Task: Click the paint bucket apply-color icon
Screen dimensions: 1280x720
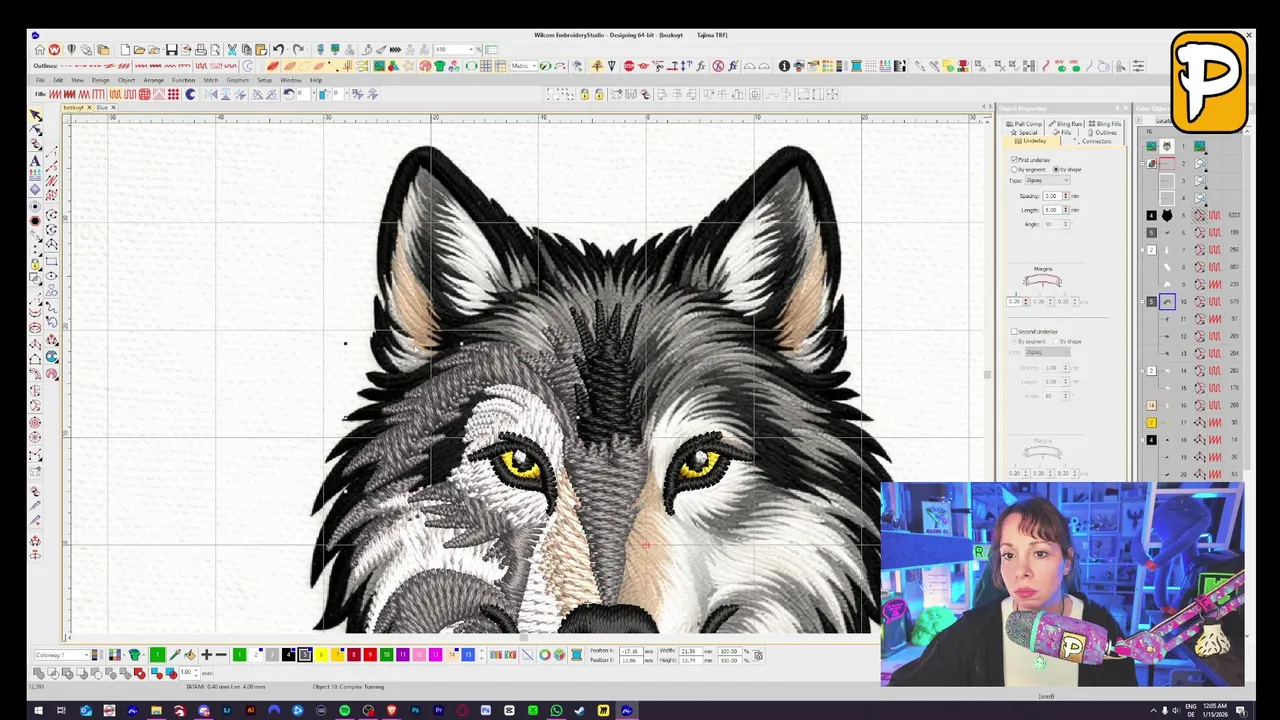Action: (190, 655)
